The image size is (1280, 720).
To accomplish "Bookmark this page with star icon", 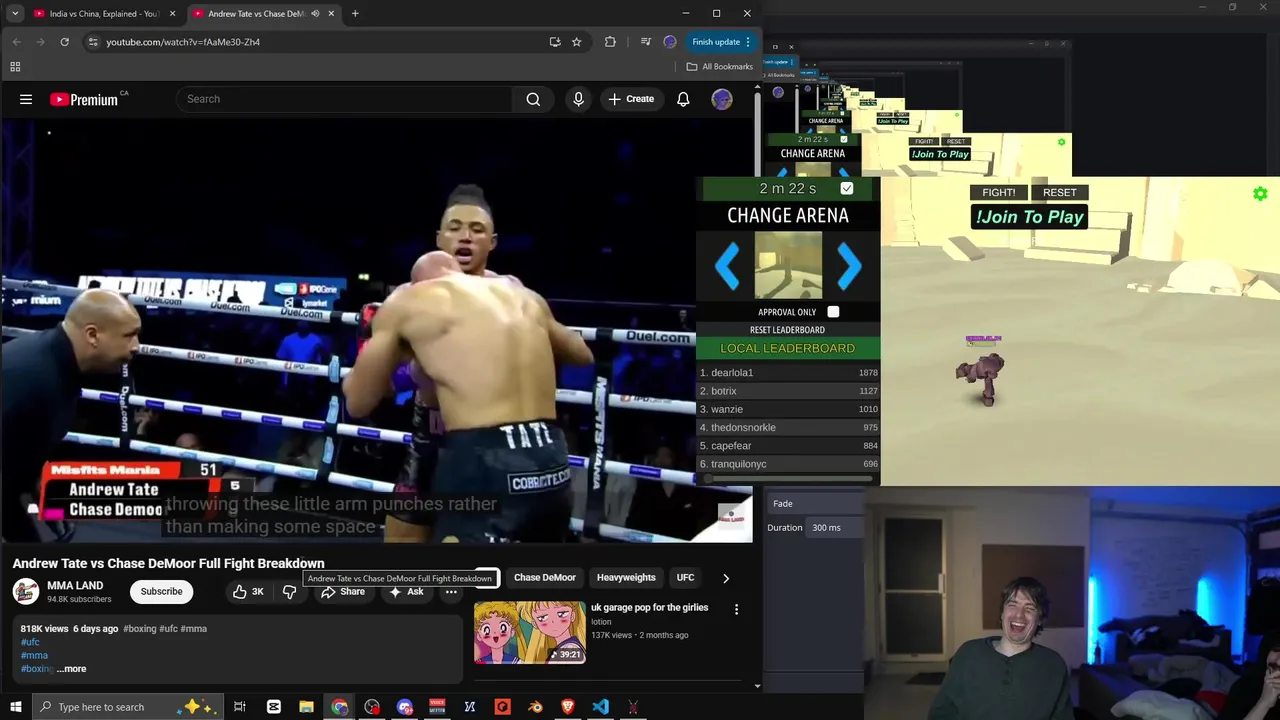I will coord(576,42).
